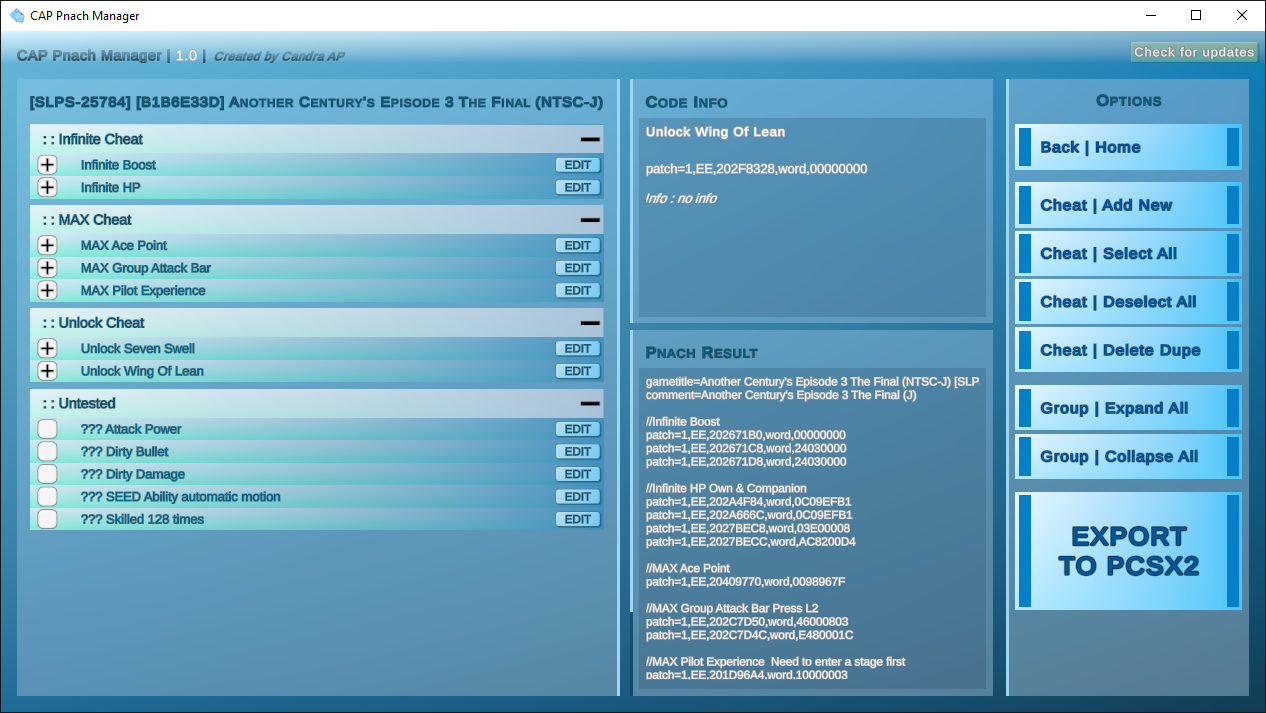1266x713 pixels.
Task: Edit the MAX Ace Point cheat
Action: pyautogui.click(x=578, y=245)
